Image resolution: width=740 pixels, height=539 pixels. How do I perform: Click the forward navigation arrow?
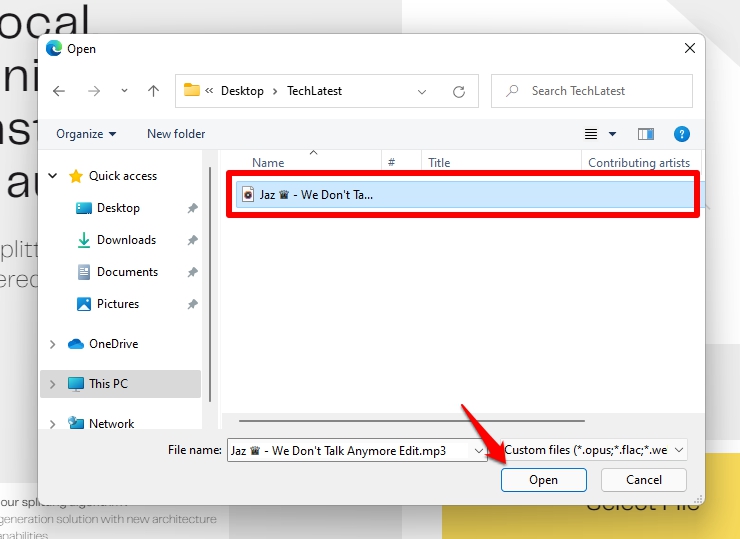pos(94,91)
